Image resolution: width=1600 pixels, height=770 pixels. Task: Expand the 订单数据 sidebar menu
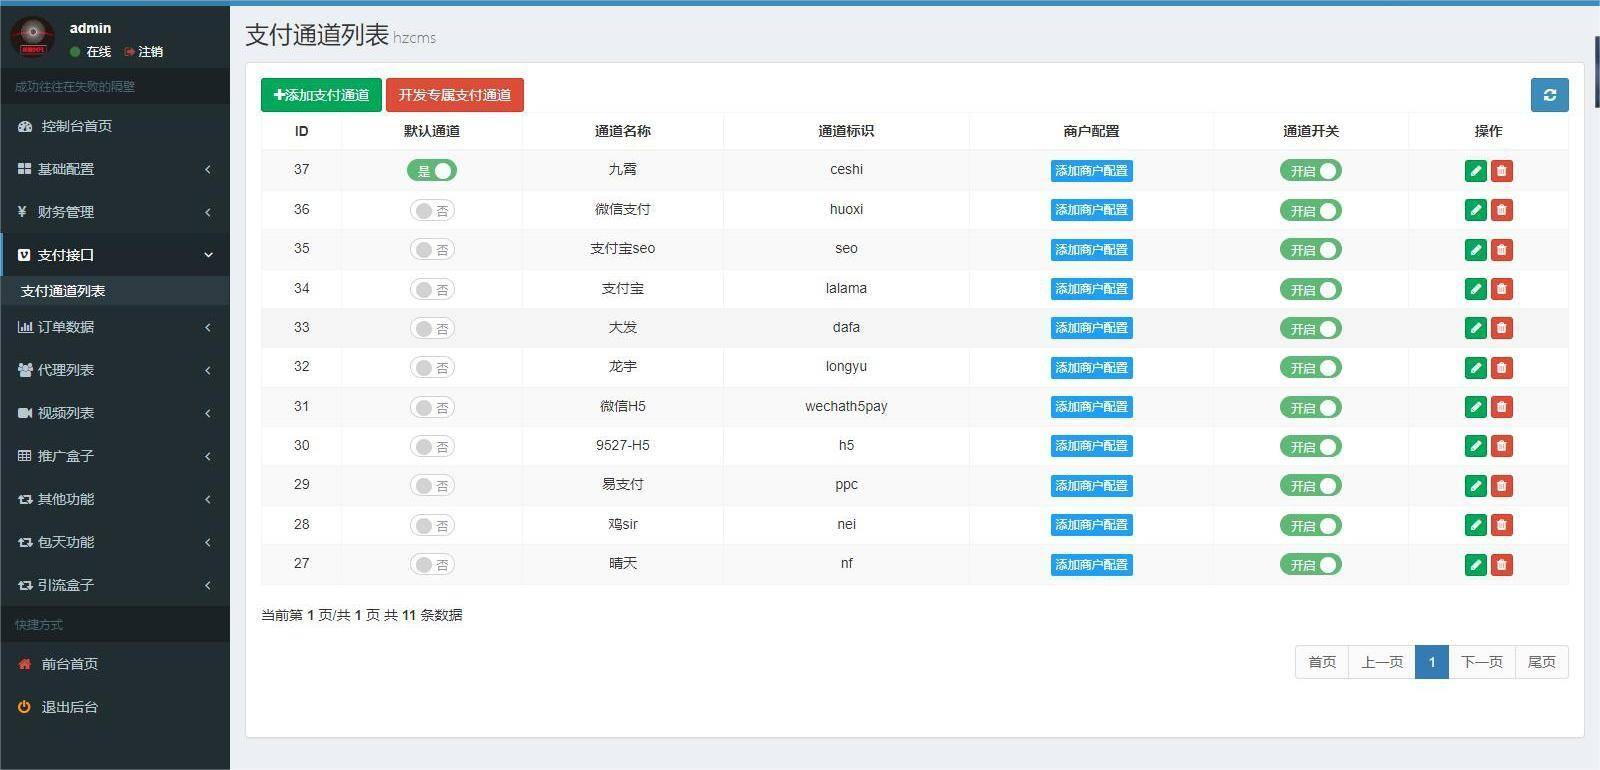[115, 327]
